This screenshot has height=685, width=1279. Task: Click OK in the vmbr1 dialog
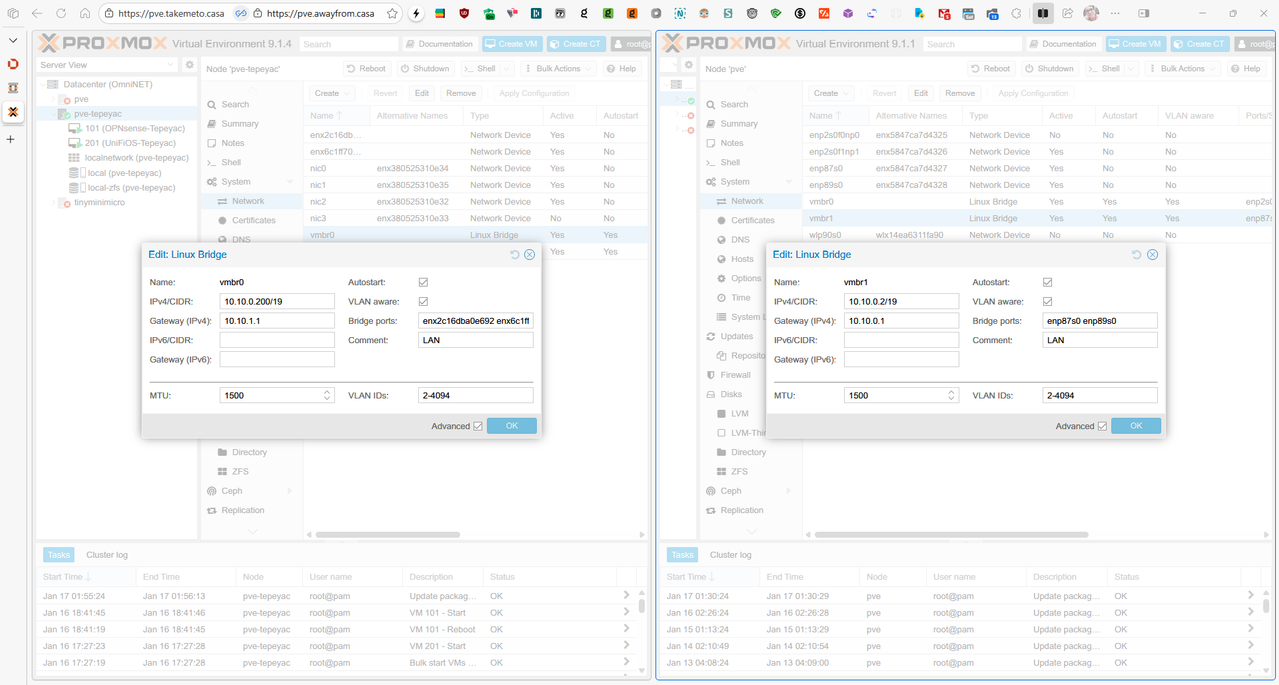[1136, 426]
